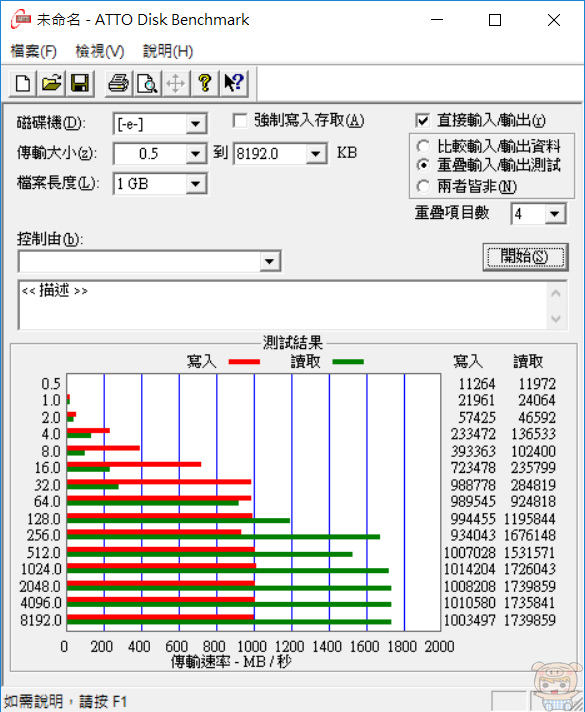Minimize the ATTO Disk Benchmark window
The width and height of the screenshot is (585, 712).
437,20
